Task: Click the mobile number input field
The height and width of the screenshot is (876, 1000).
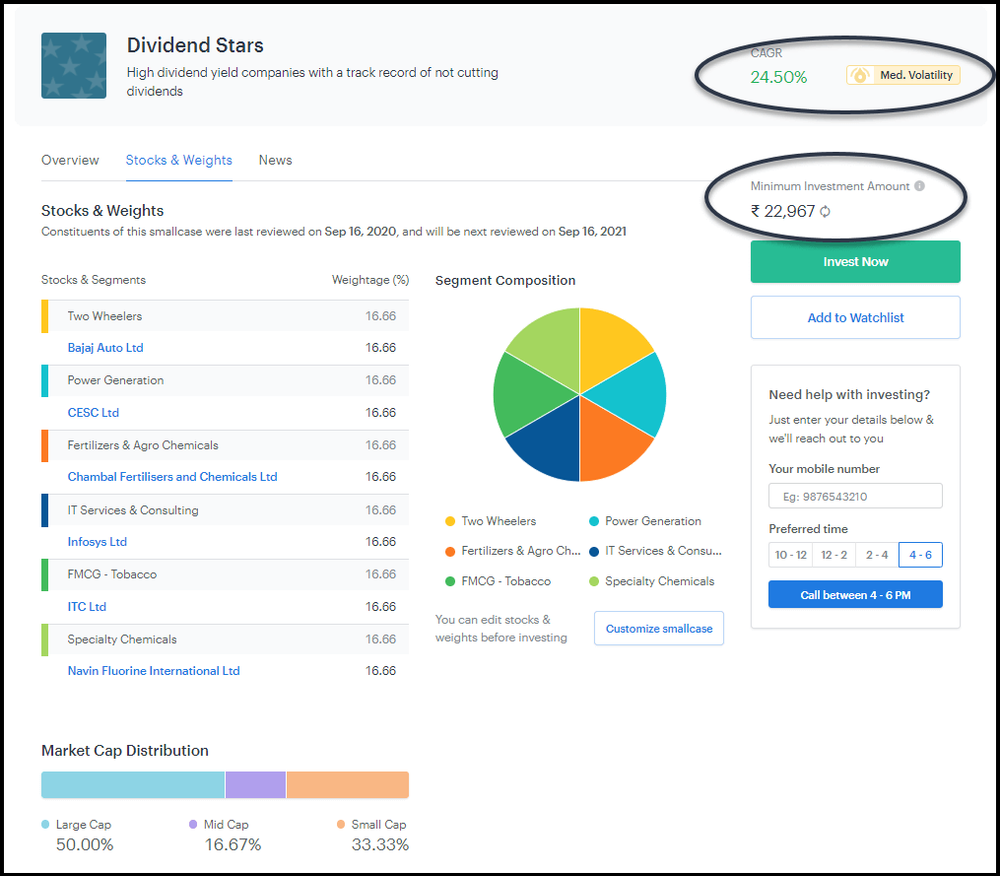Action: (855, 495)
